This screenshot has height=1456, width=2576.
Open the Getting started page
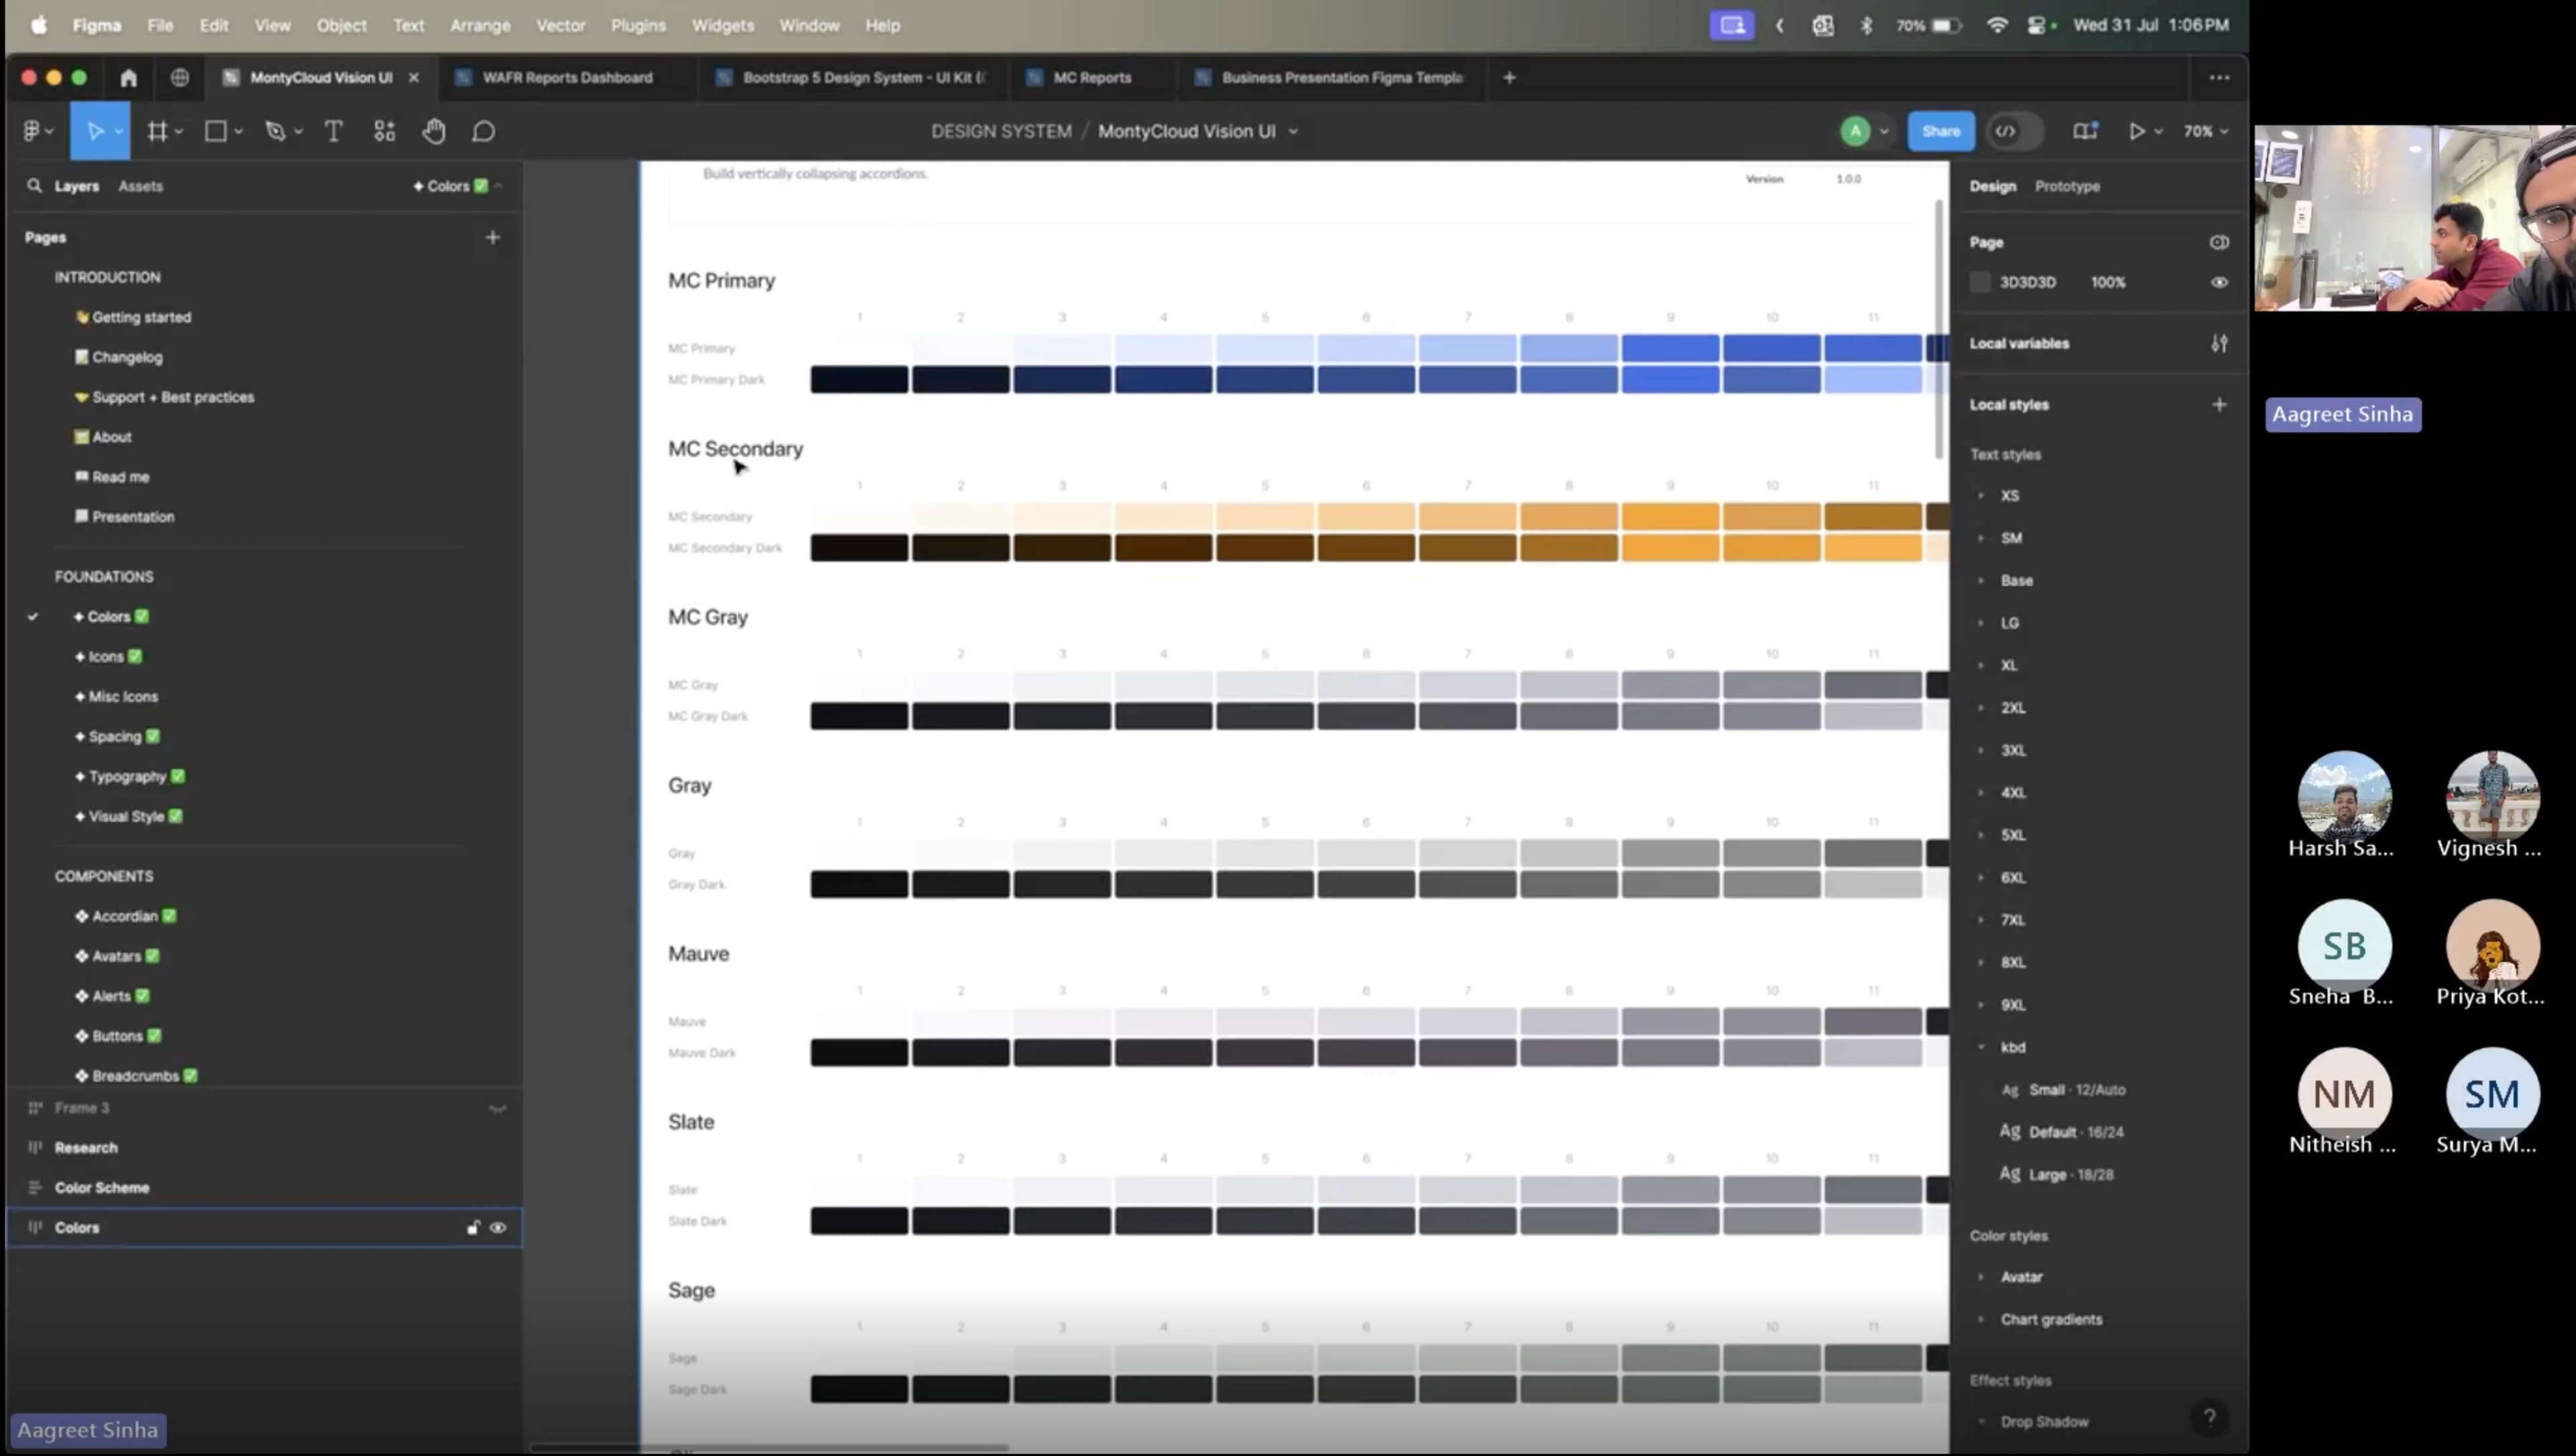141,317
